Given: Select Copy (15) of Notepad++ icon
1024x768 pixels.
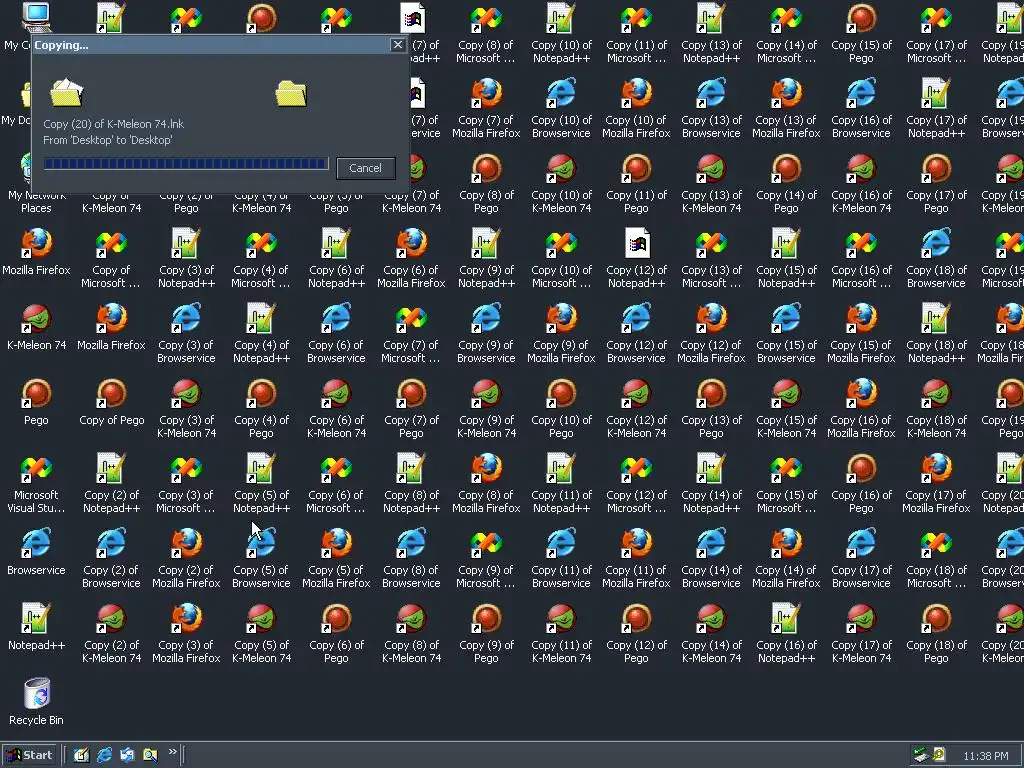Looking at the screenshot, I should [786, 243].
